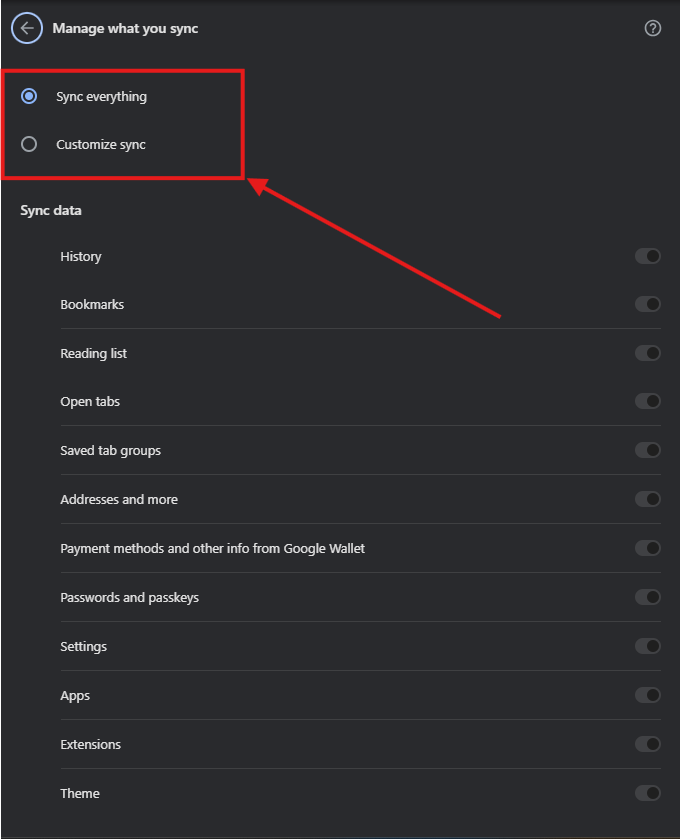Toggle the Reading list sync switch
The height and width of the screenshot is (839, 680).
coord(647,353)
